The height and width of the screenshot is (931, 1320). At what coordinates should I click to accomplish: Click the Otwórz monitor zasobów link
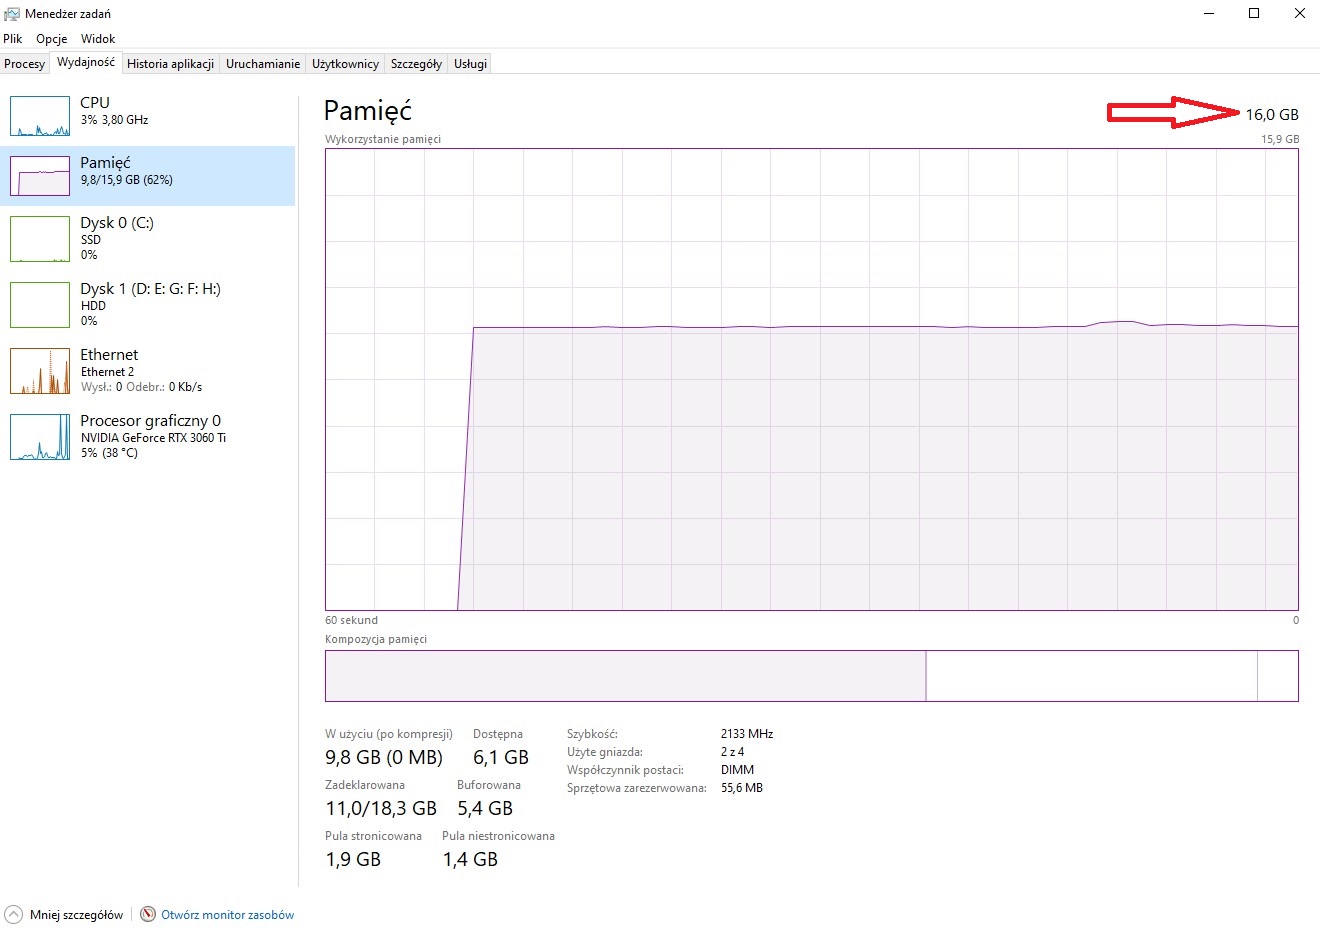click(x=227, y=914)
